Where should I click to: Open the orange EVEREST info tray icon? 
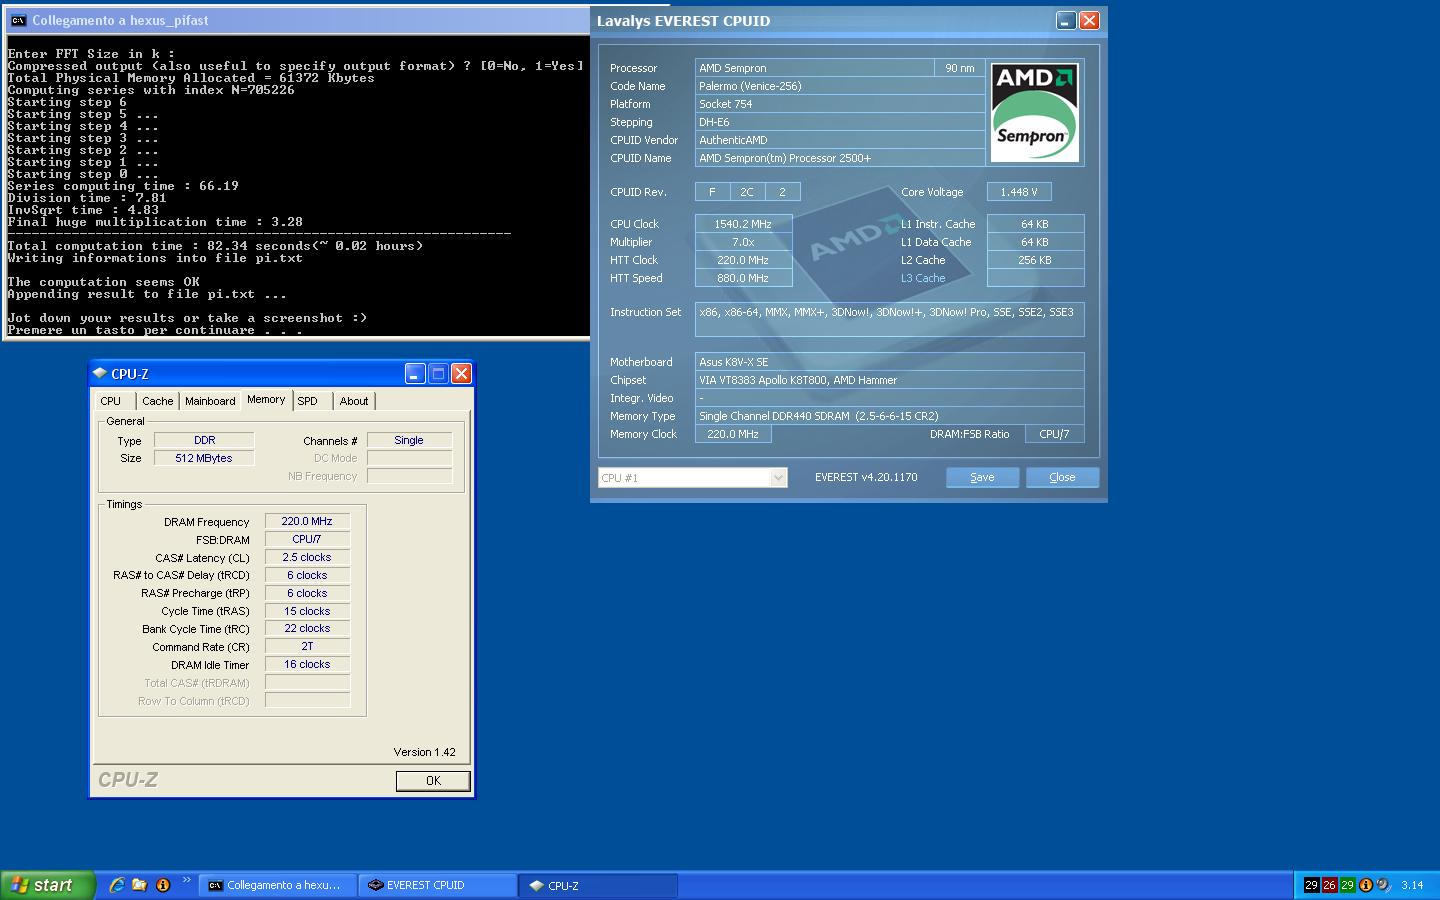[x=1365, y=885]
